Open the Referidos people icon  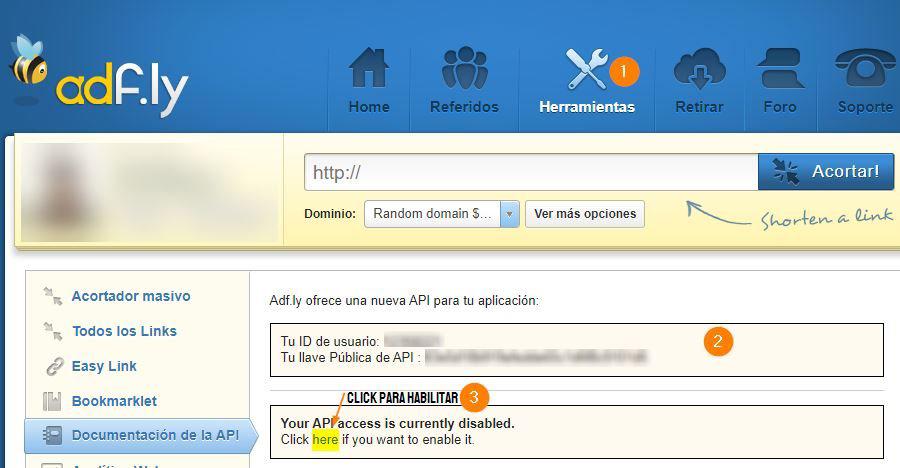pos(464,68)
